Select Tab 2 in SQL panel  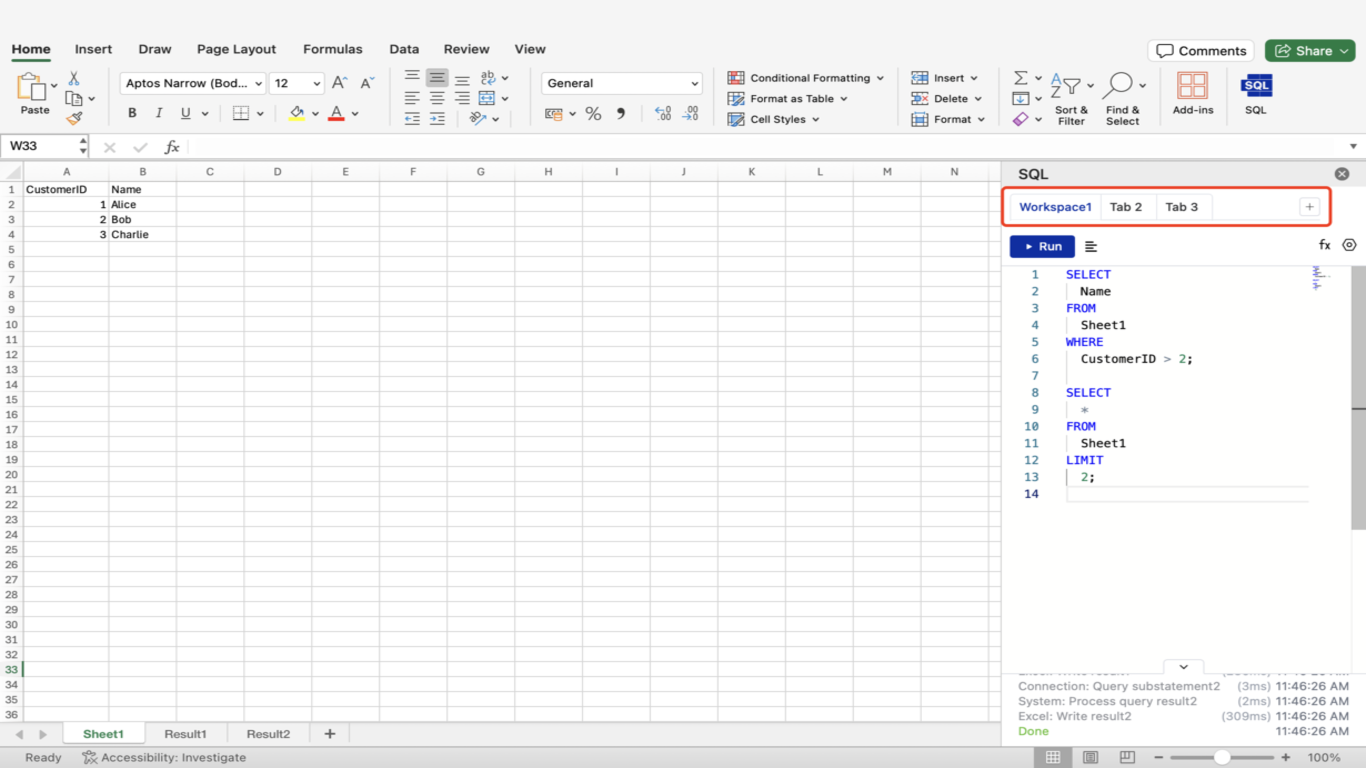[1126, 207]
